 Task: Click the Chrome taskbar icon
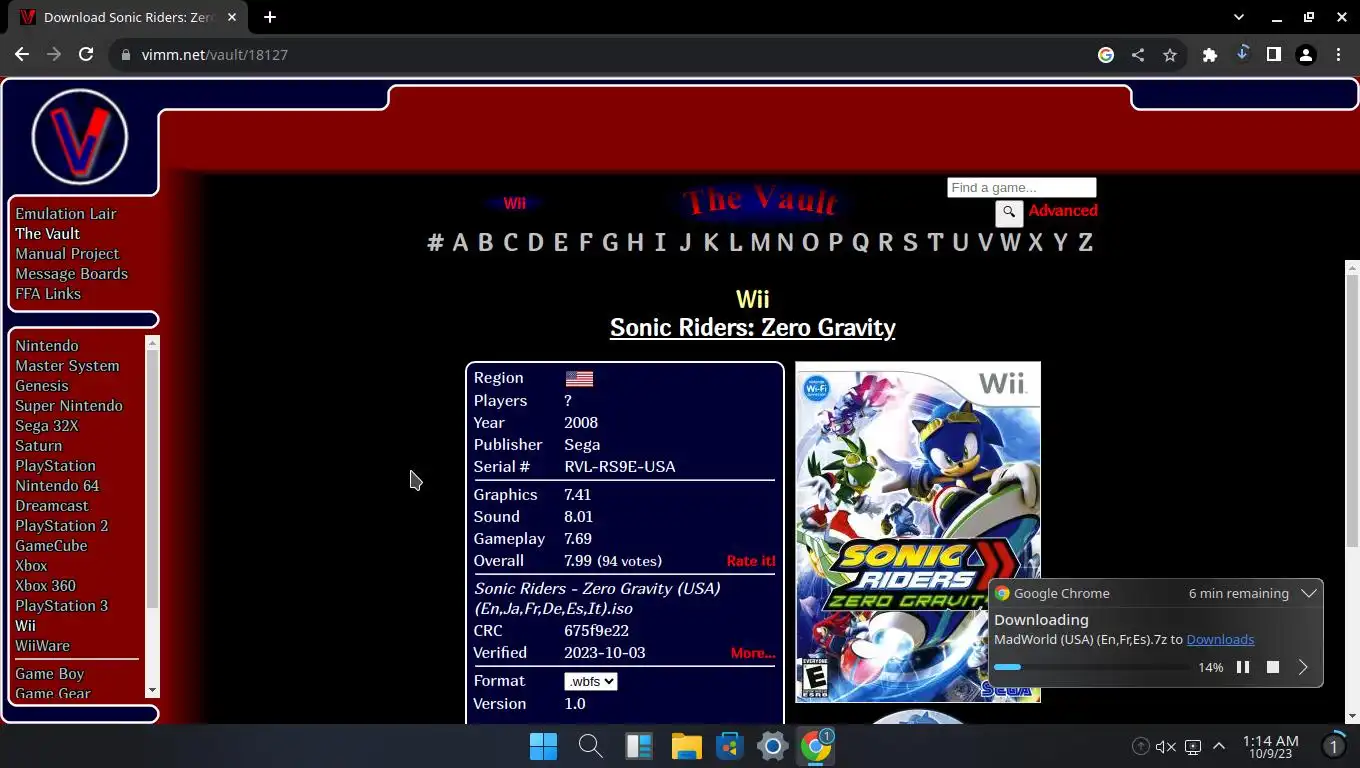click(817, 746)
